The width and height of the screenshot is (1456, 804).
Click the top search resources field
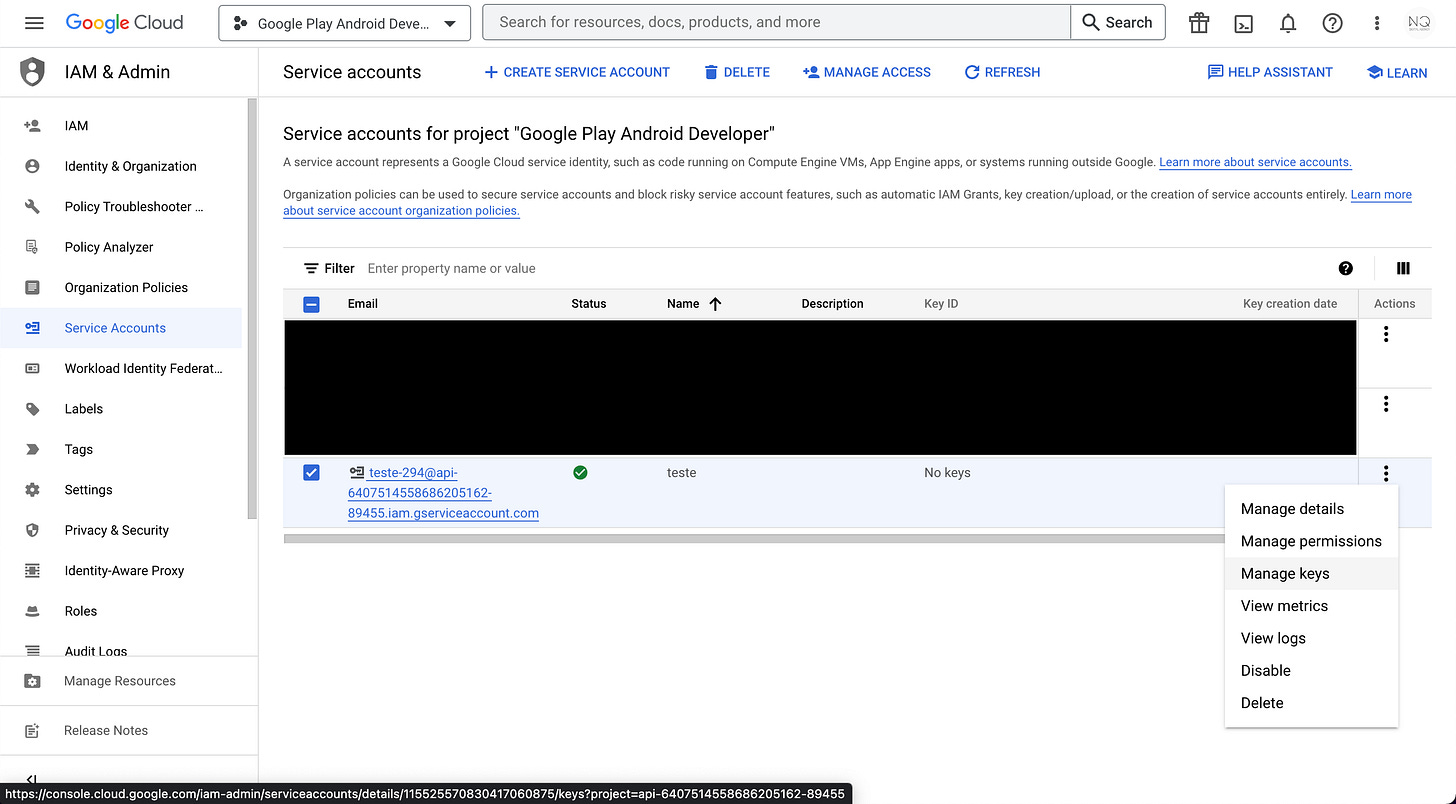pyautogui.click(x=776, y=22)
